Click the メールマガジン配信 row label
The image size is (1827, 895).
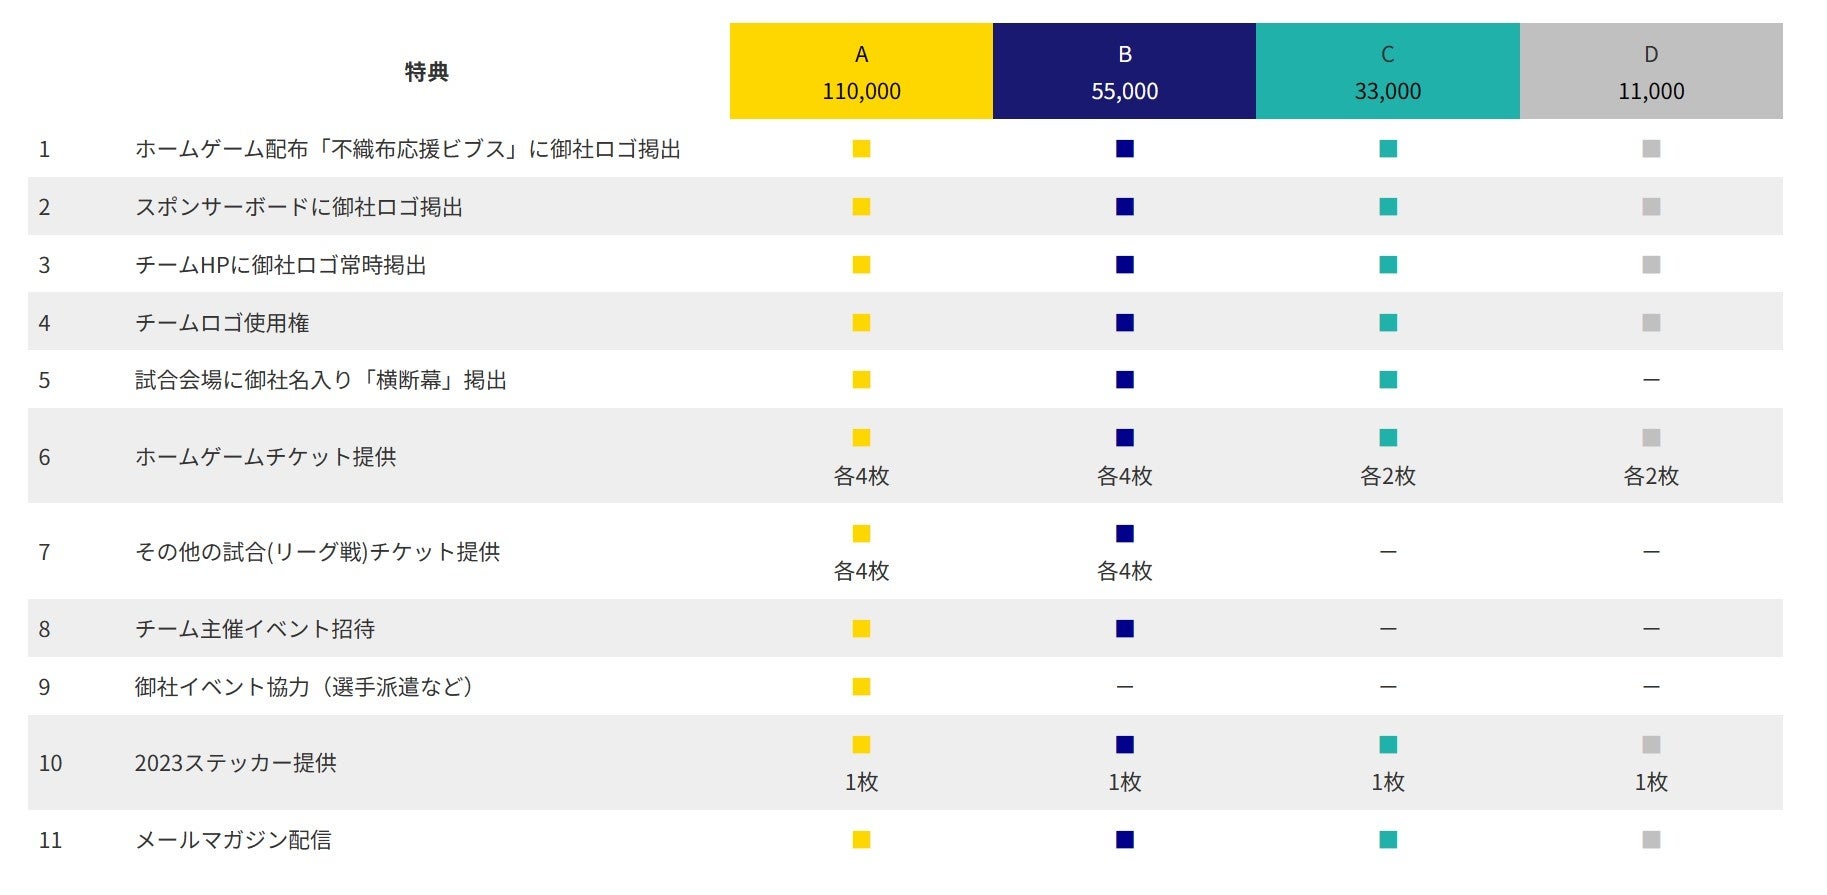pos(233,840)
